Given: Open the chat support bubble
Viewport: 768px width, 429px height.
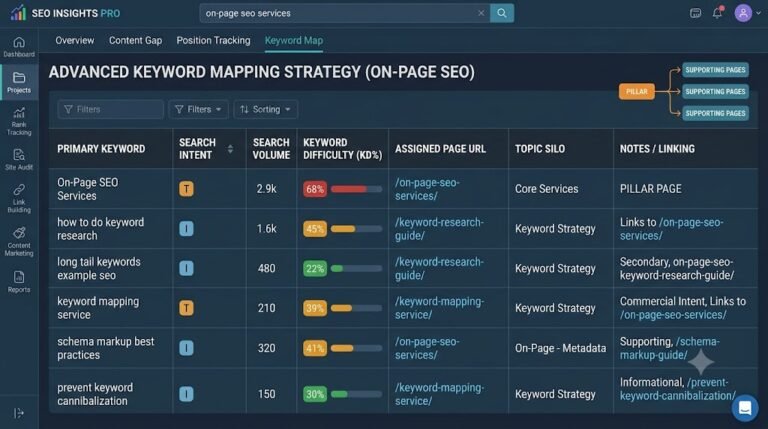Looking at the screenshot, I should click(x=745, y=407).
